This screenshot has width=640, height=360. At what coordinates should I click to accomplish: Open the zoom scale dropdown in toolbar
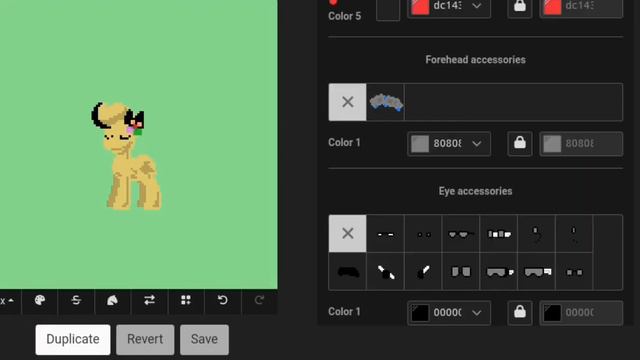[x=7, y=301]
